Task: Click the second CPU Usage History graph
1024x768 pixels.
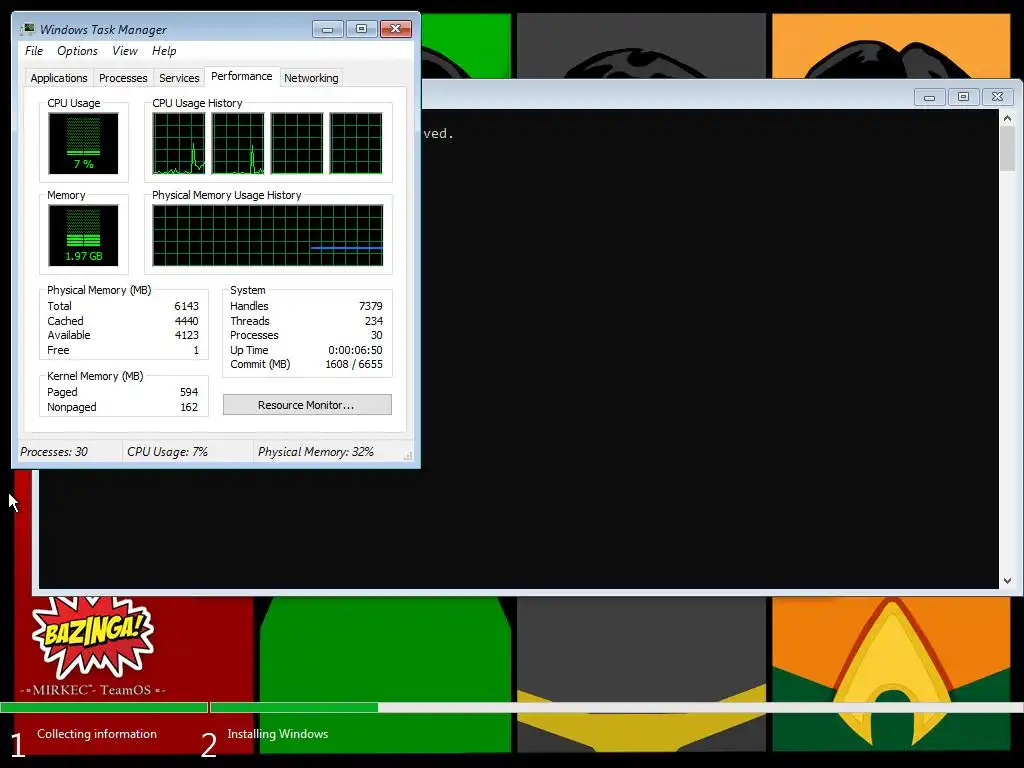Action: click(238, 143)
